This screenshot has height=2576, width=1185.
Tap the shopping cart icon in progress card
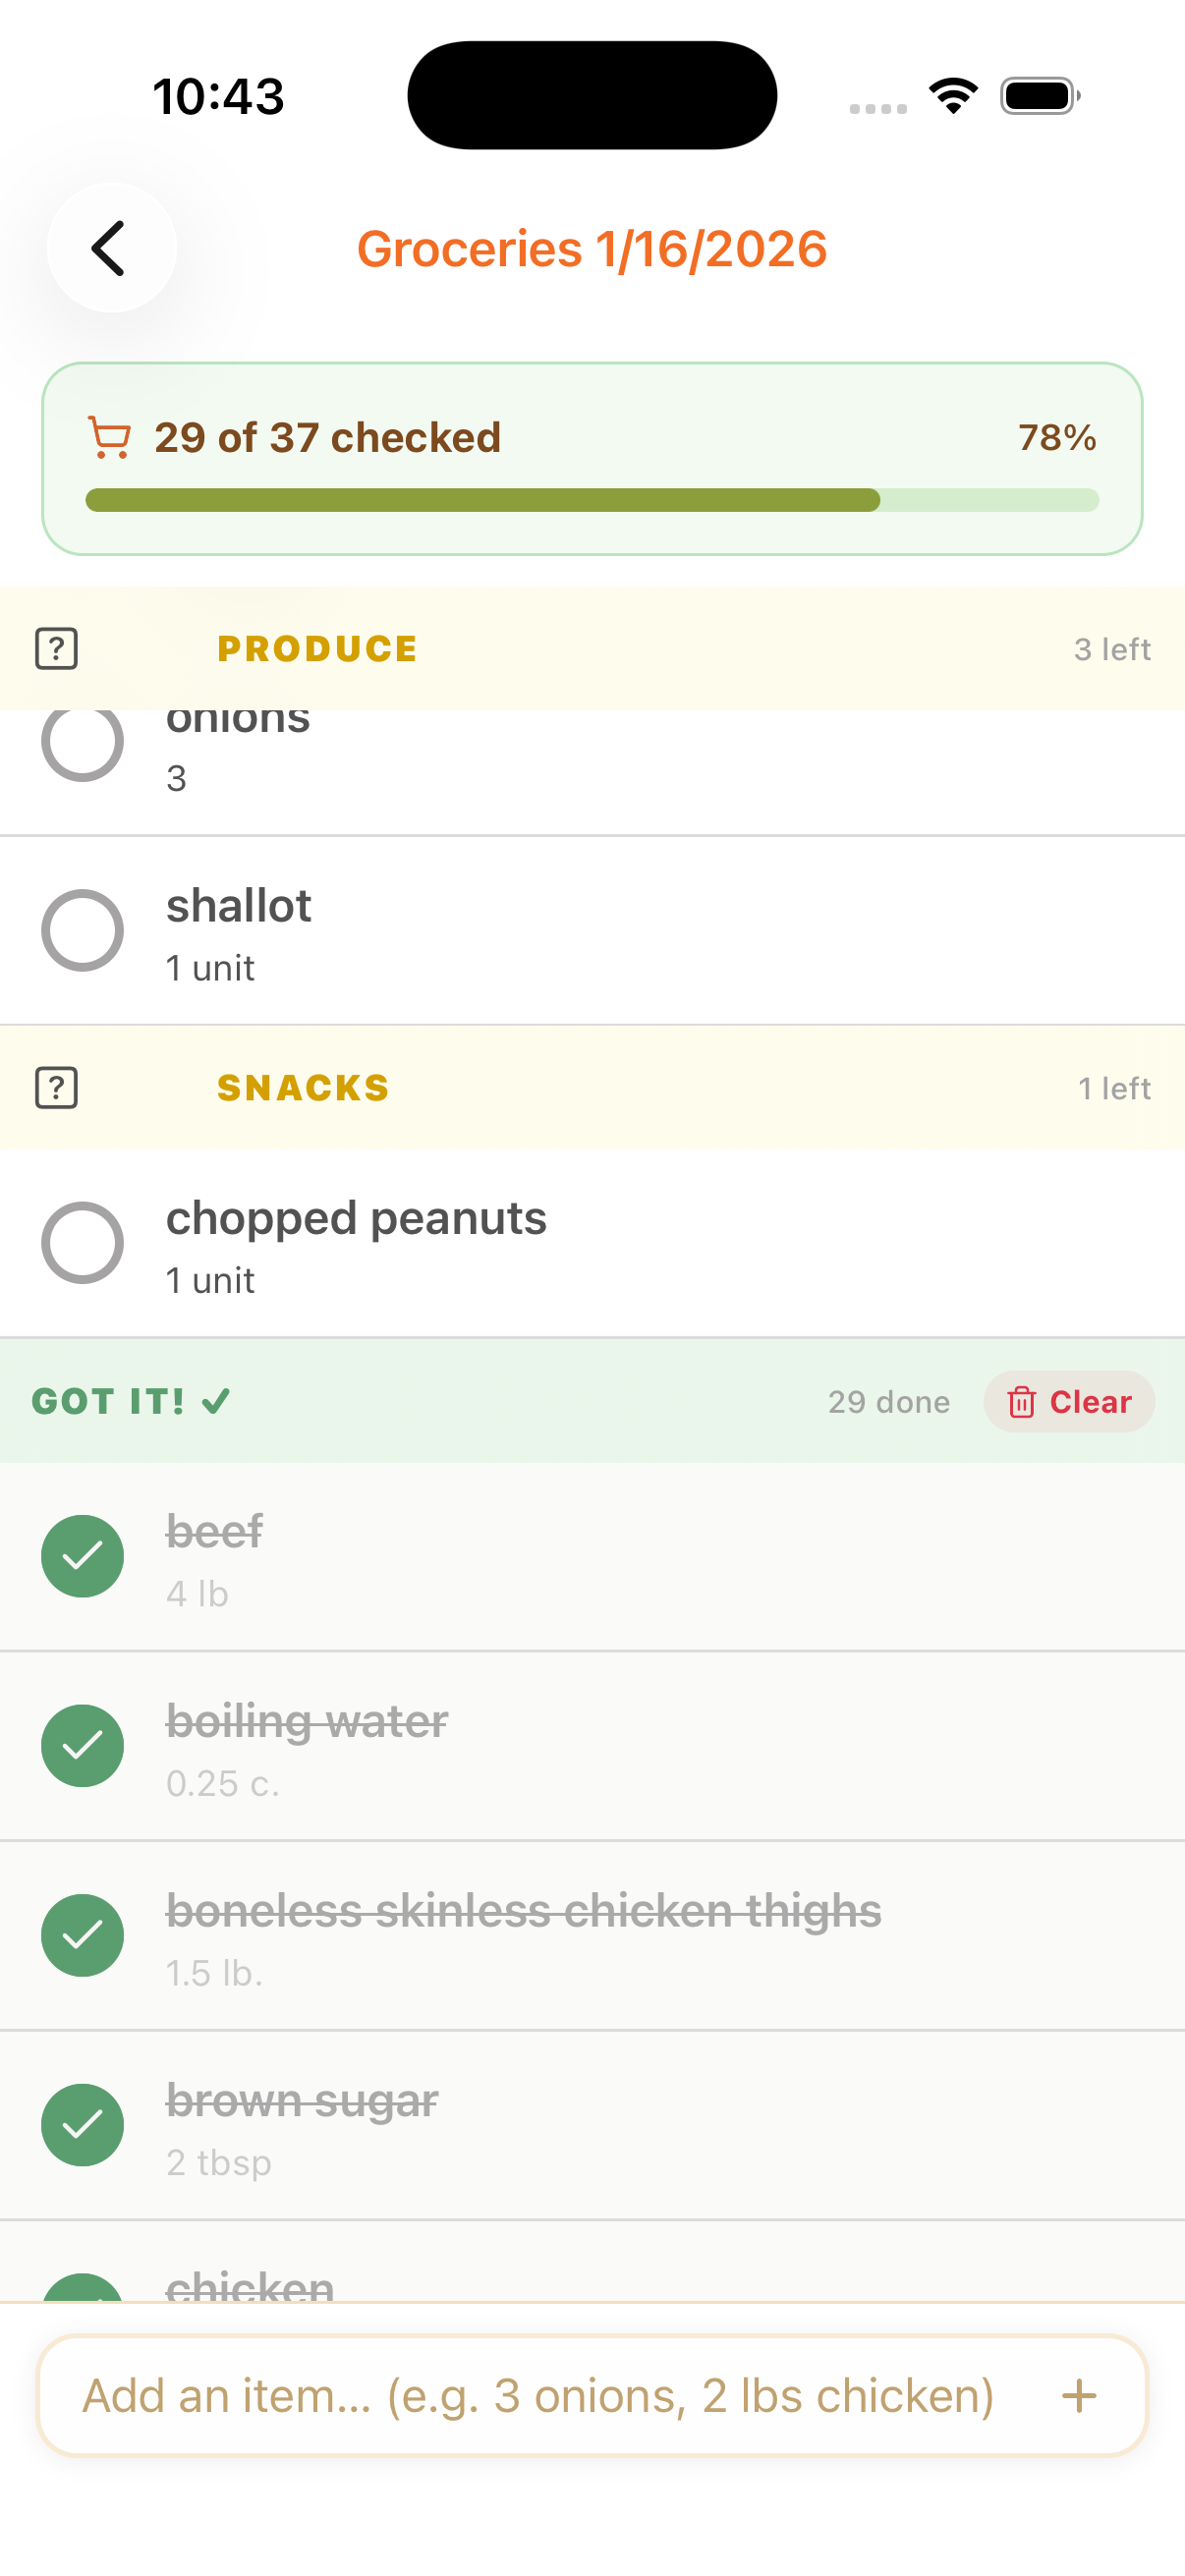[x=109, y=438]
